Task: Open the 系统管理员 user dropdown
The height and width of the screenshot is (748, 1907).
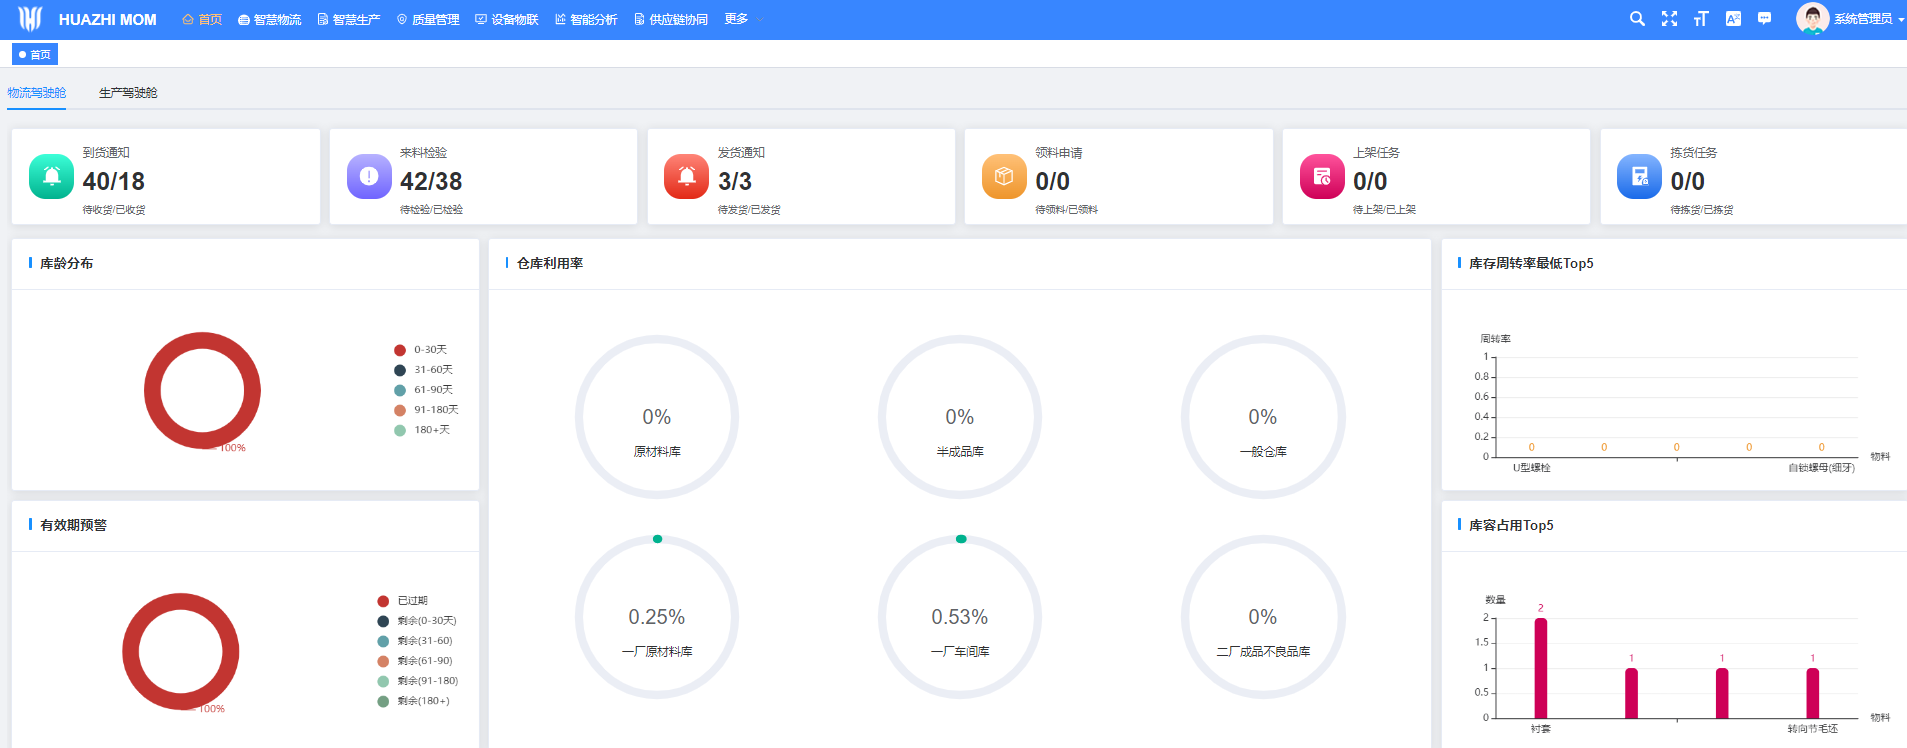Action: tap(1850, 19)
